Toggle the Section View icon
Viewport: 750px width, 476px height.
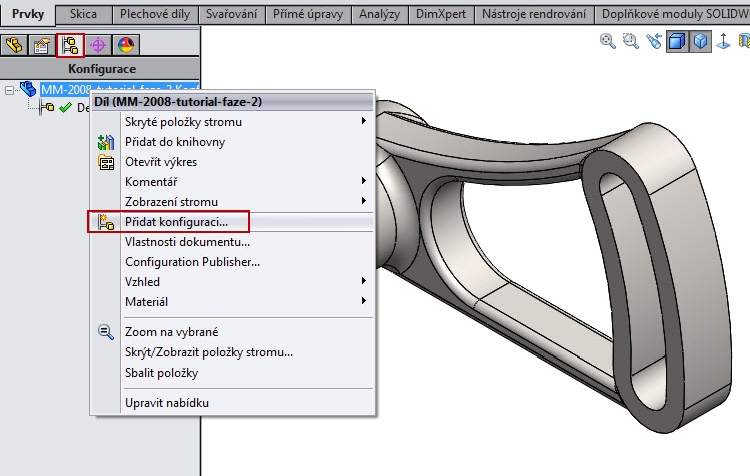(x=677, y=41)
